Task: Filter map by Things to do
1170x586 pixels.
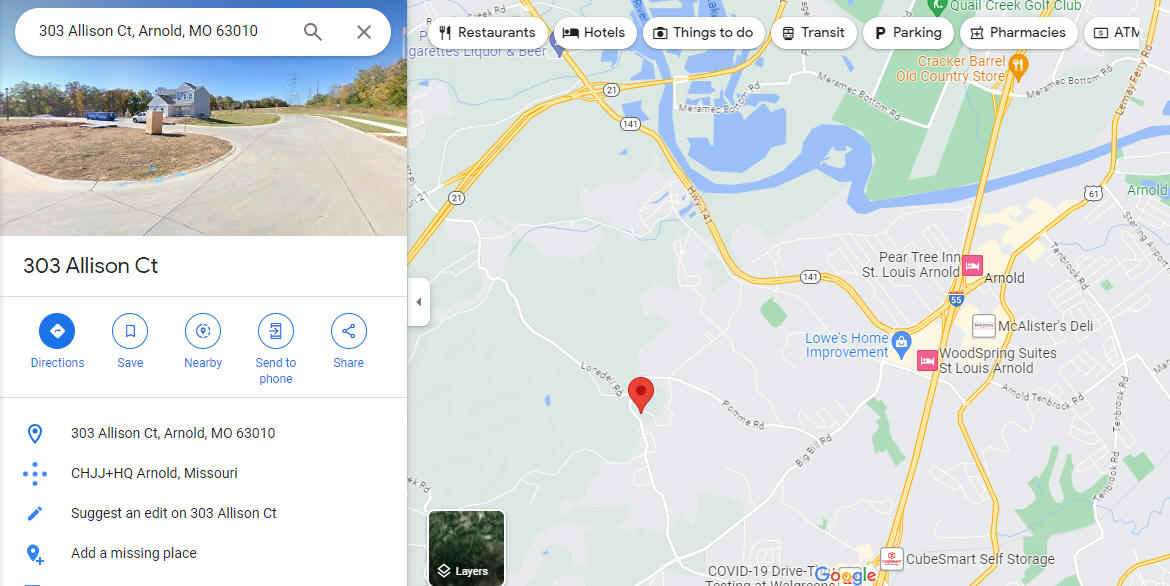Action: pyautogui.click(x=703, y=33)
